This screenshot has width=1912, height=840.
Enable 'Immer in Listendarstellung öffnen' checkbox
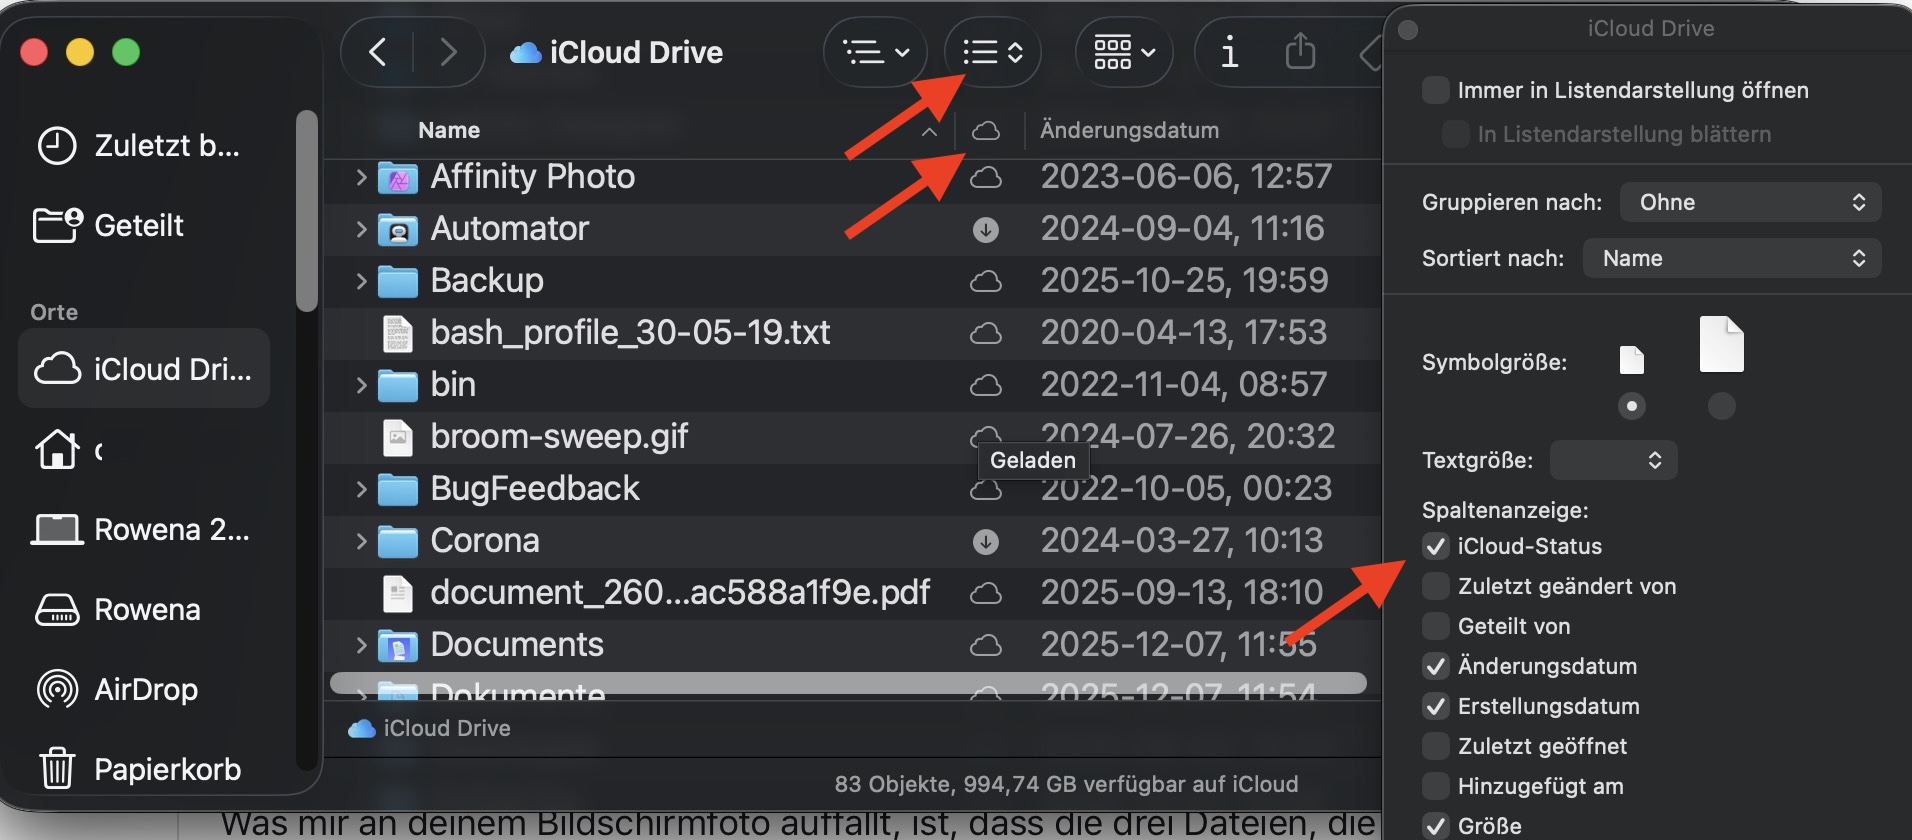(x=1436, y=90)
